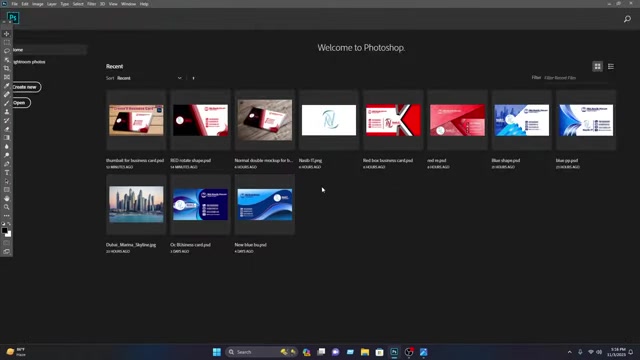
Task: Open the Sort Recent dropdown
Action: (149, 78)
